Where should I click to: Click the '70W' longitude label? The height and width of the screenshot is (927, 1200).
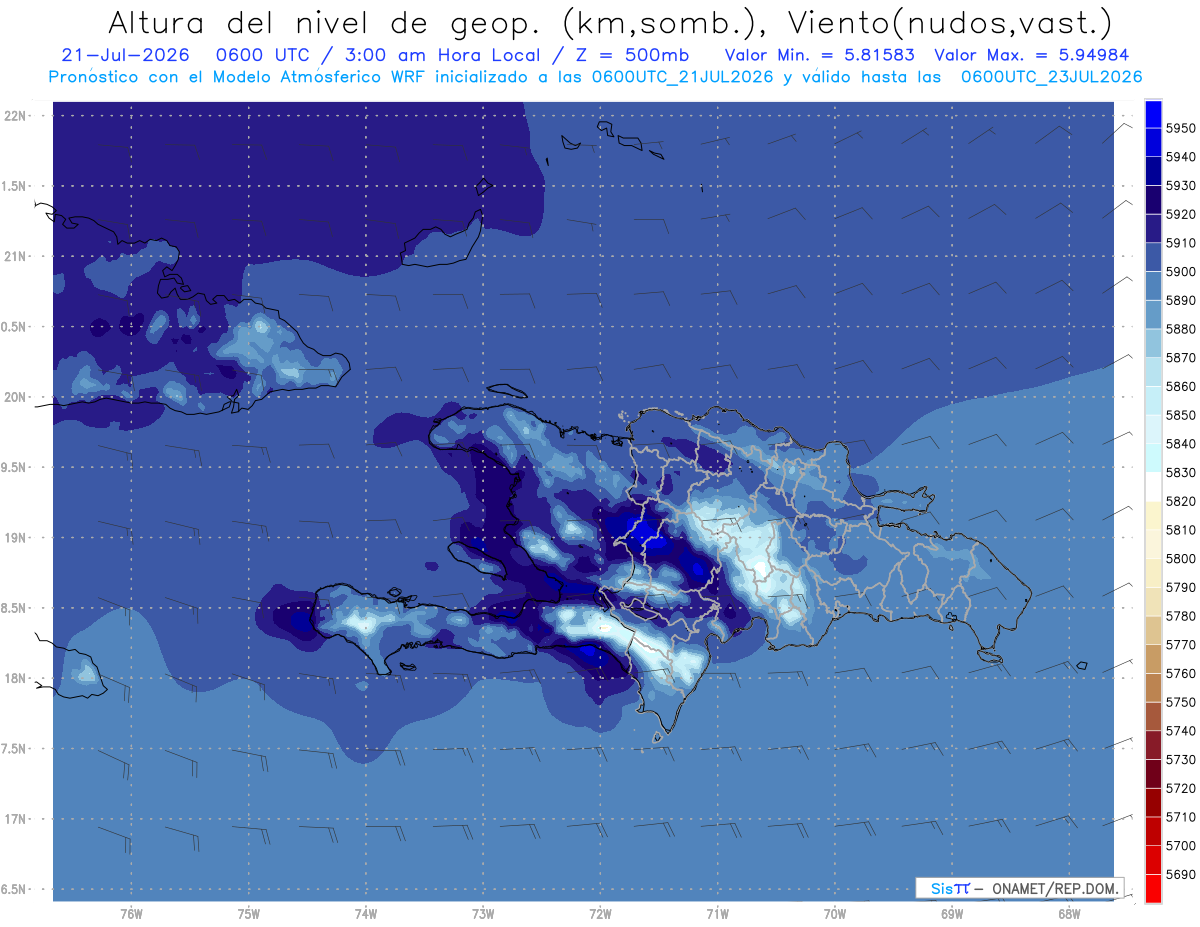835,913
